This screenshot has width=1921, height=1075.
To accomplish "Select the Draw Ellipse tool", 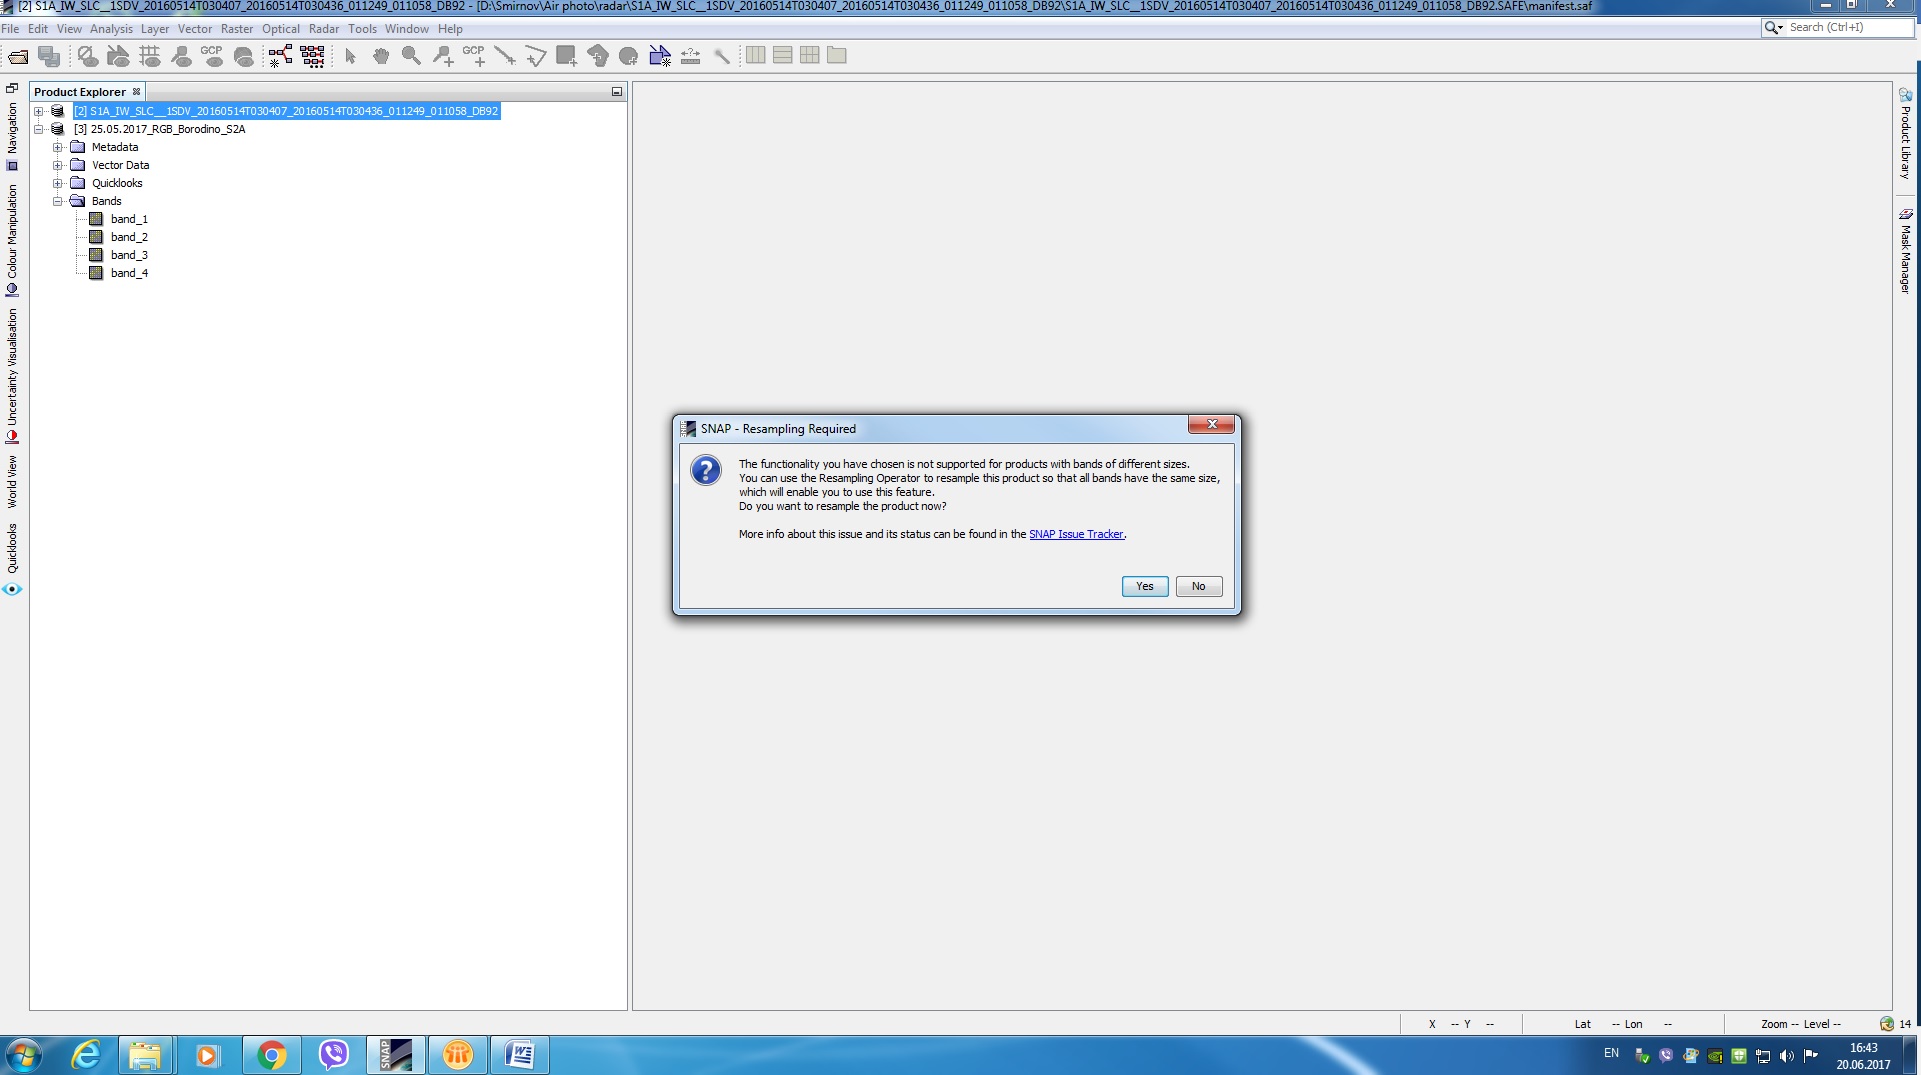I will point(629,56).
